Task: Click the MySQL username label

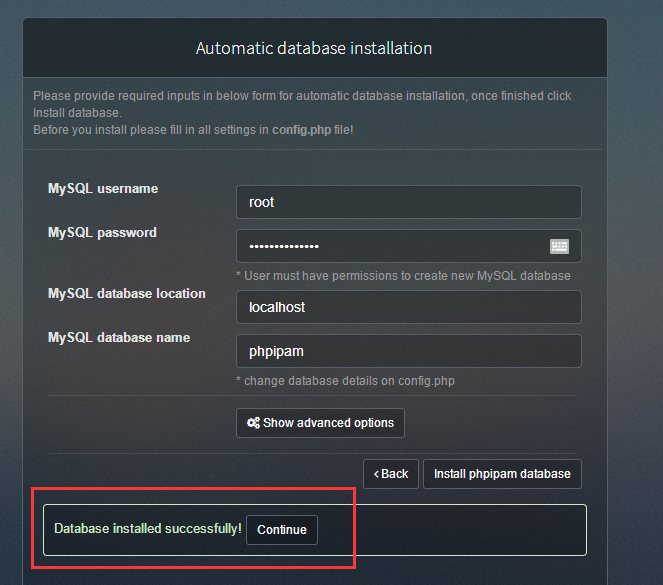Action: [103, 189]
